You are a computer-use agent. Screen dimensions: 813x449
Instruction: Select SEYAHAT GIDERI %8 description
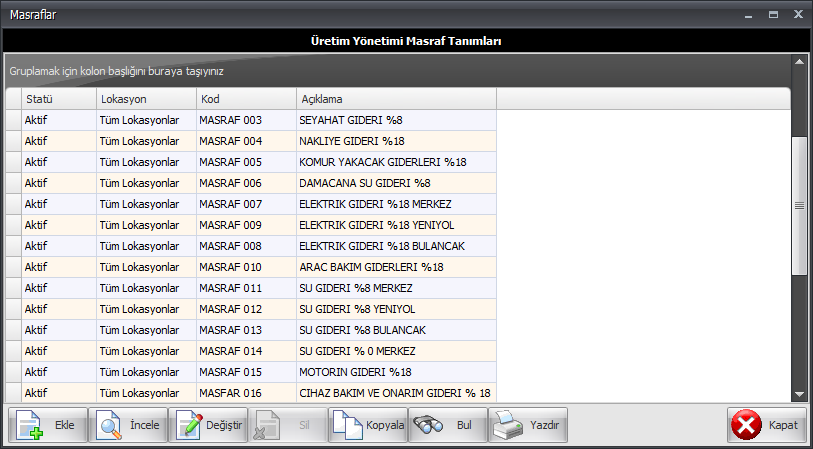(397, 120)
